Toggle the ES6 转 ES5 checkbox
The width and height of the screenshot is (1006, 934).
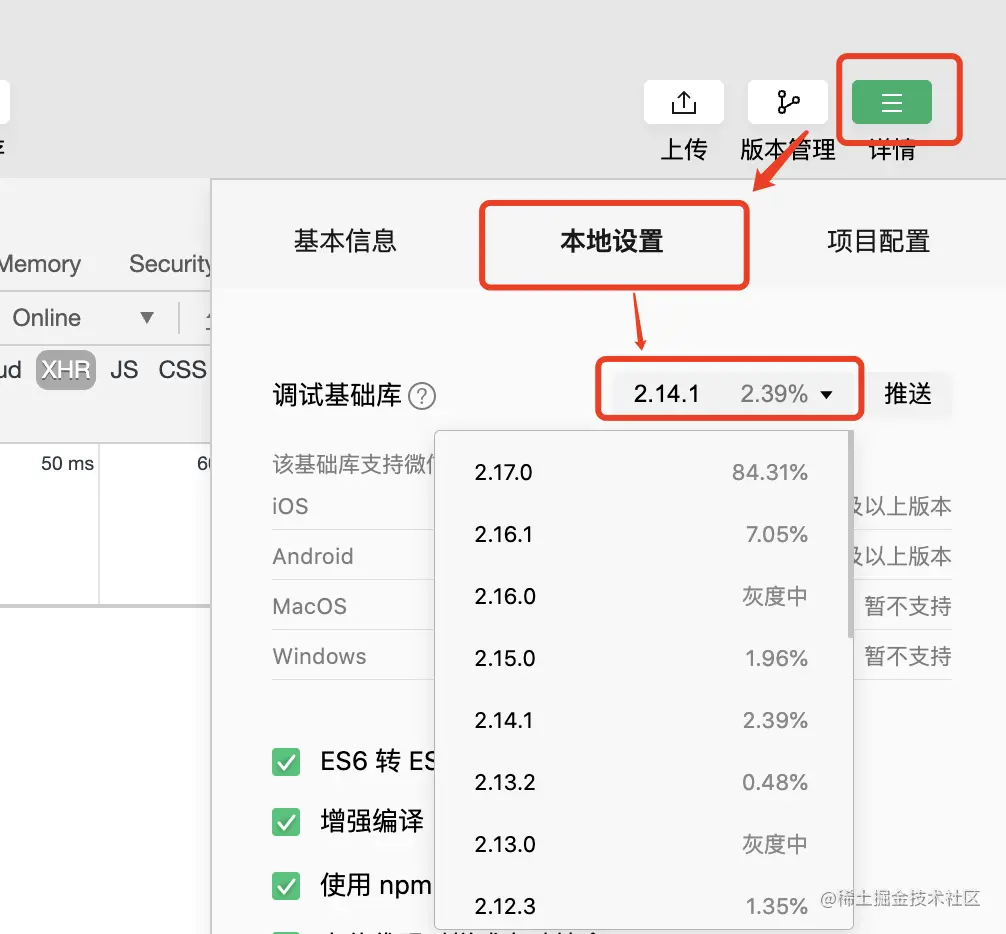[x=286, y=762]
